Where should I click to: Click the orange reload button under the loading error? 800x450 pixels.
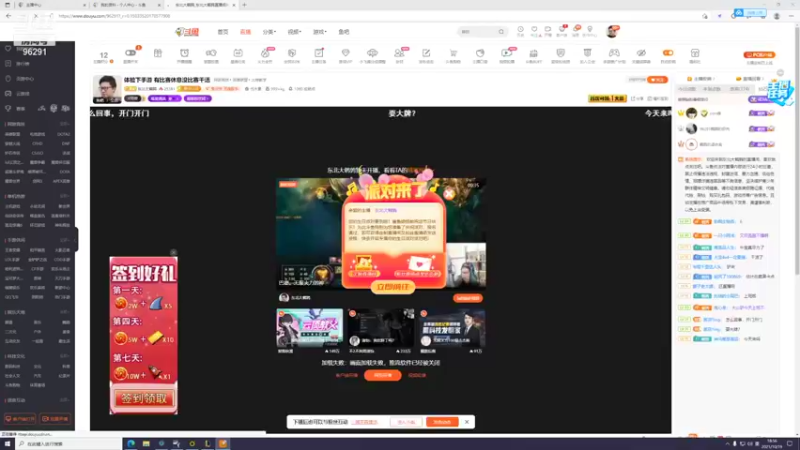click(x=383, y=376)
